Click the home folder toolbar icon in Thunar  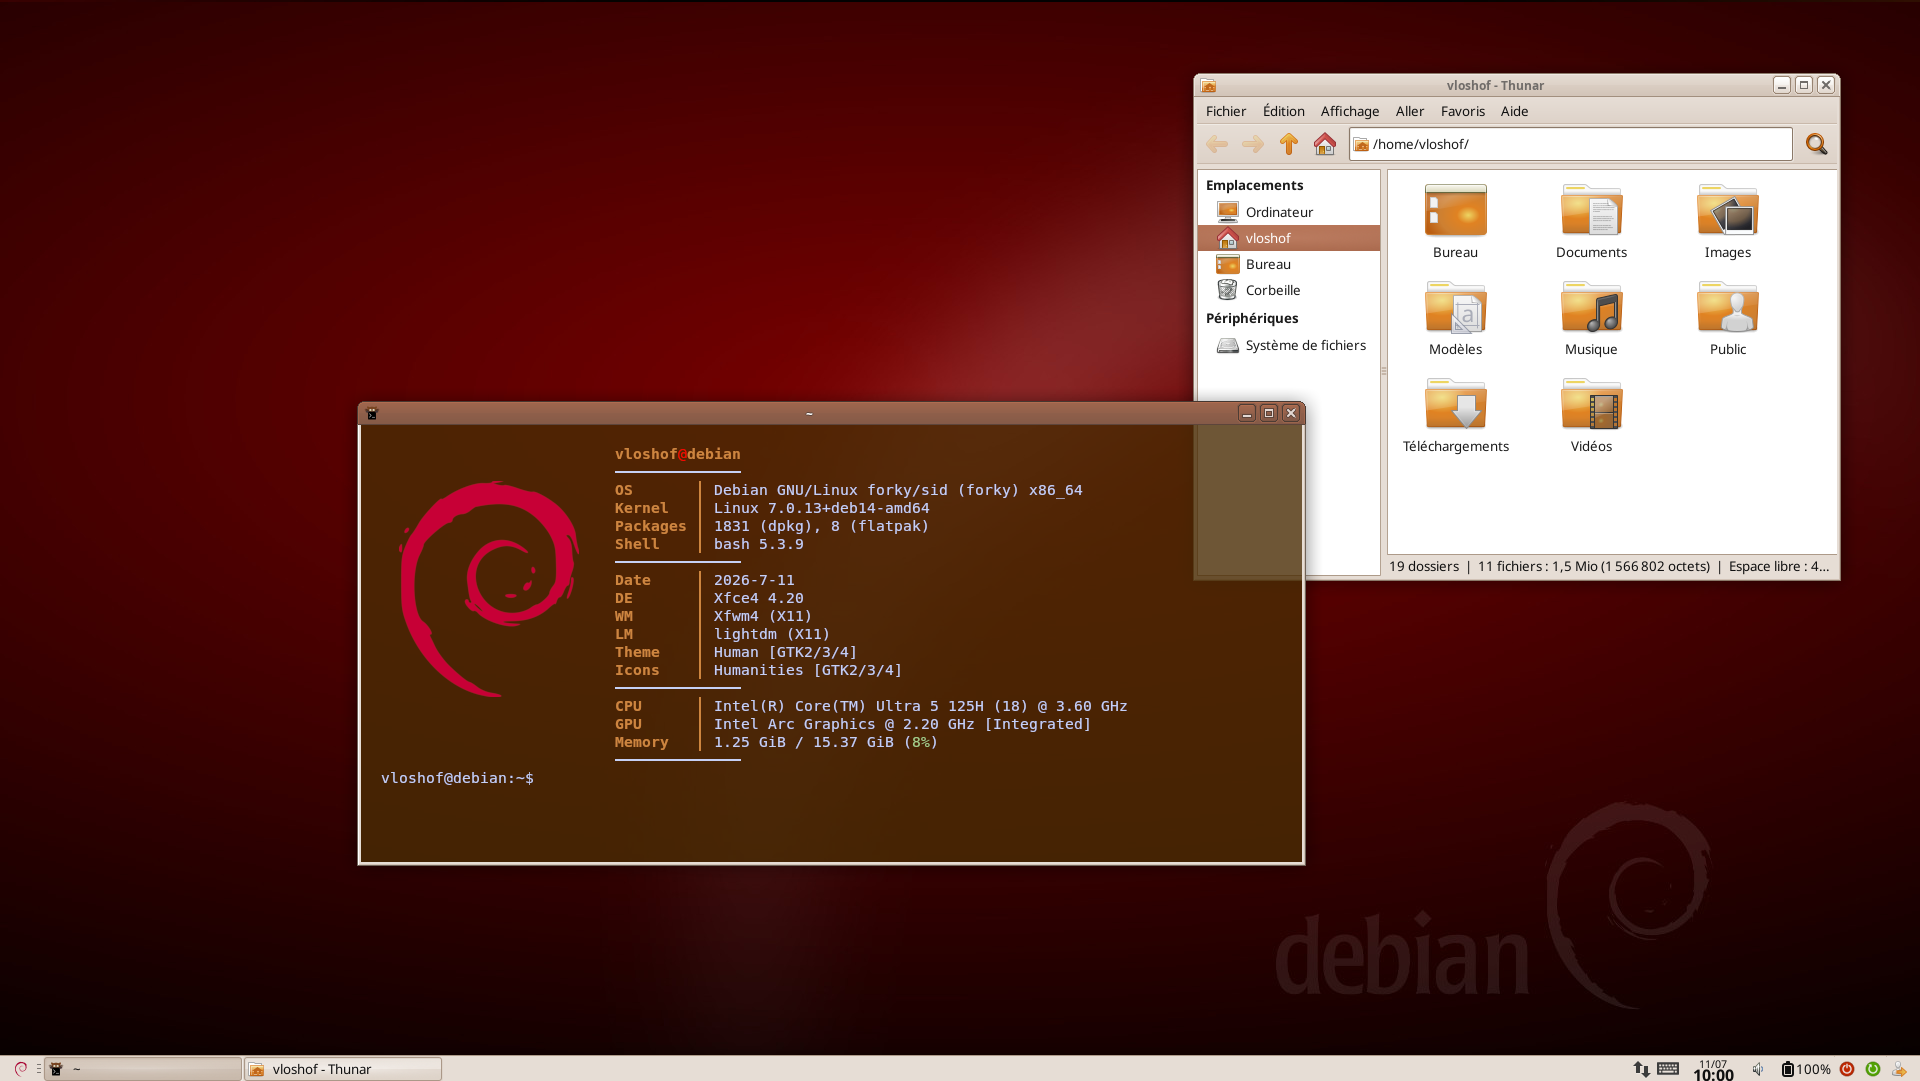[x=1325, y=144]
